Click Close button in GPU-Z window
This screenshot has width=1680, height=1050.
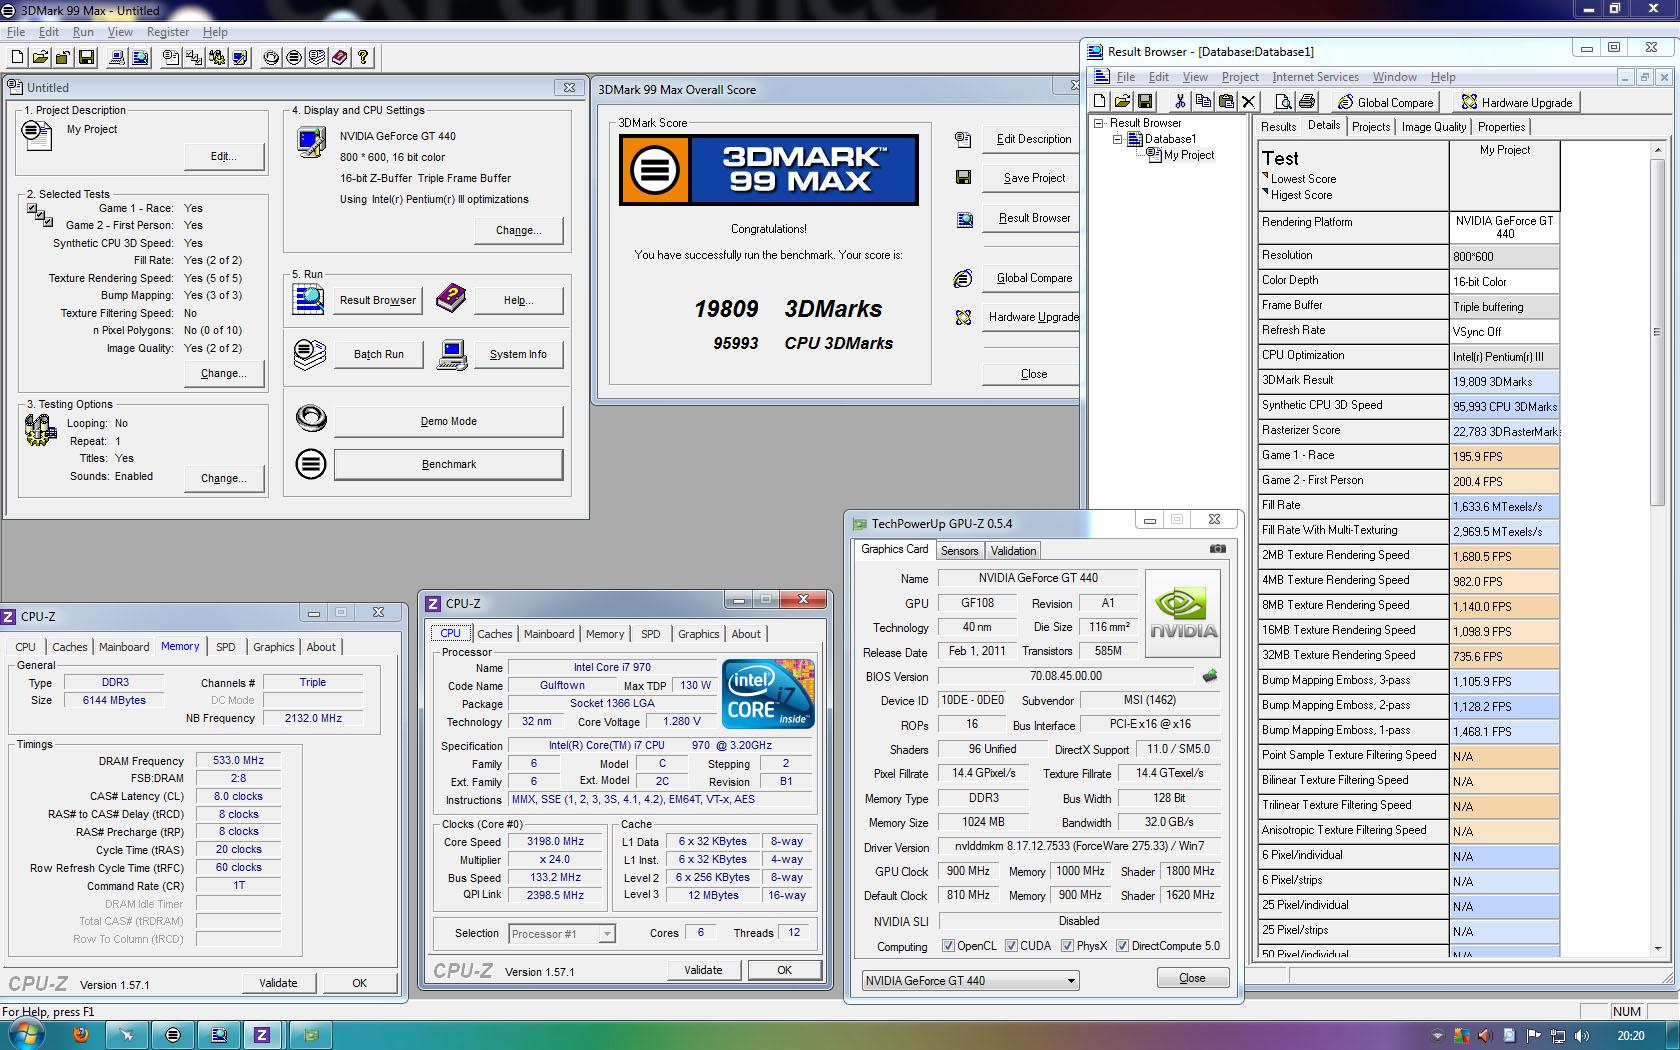(x=1192, y=978)
